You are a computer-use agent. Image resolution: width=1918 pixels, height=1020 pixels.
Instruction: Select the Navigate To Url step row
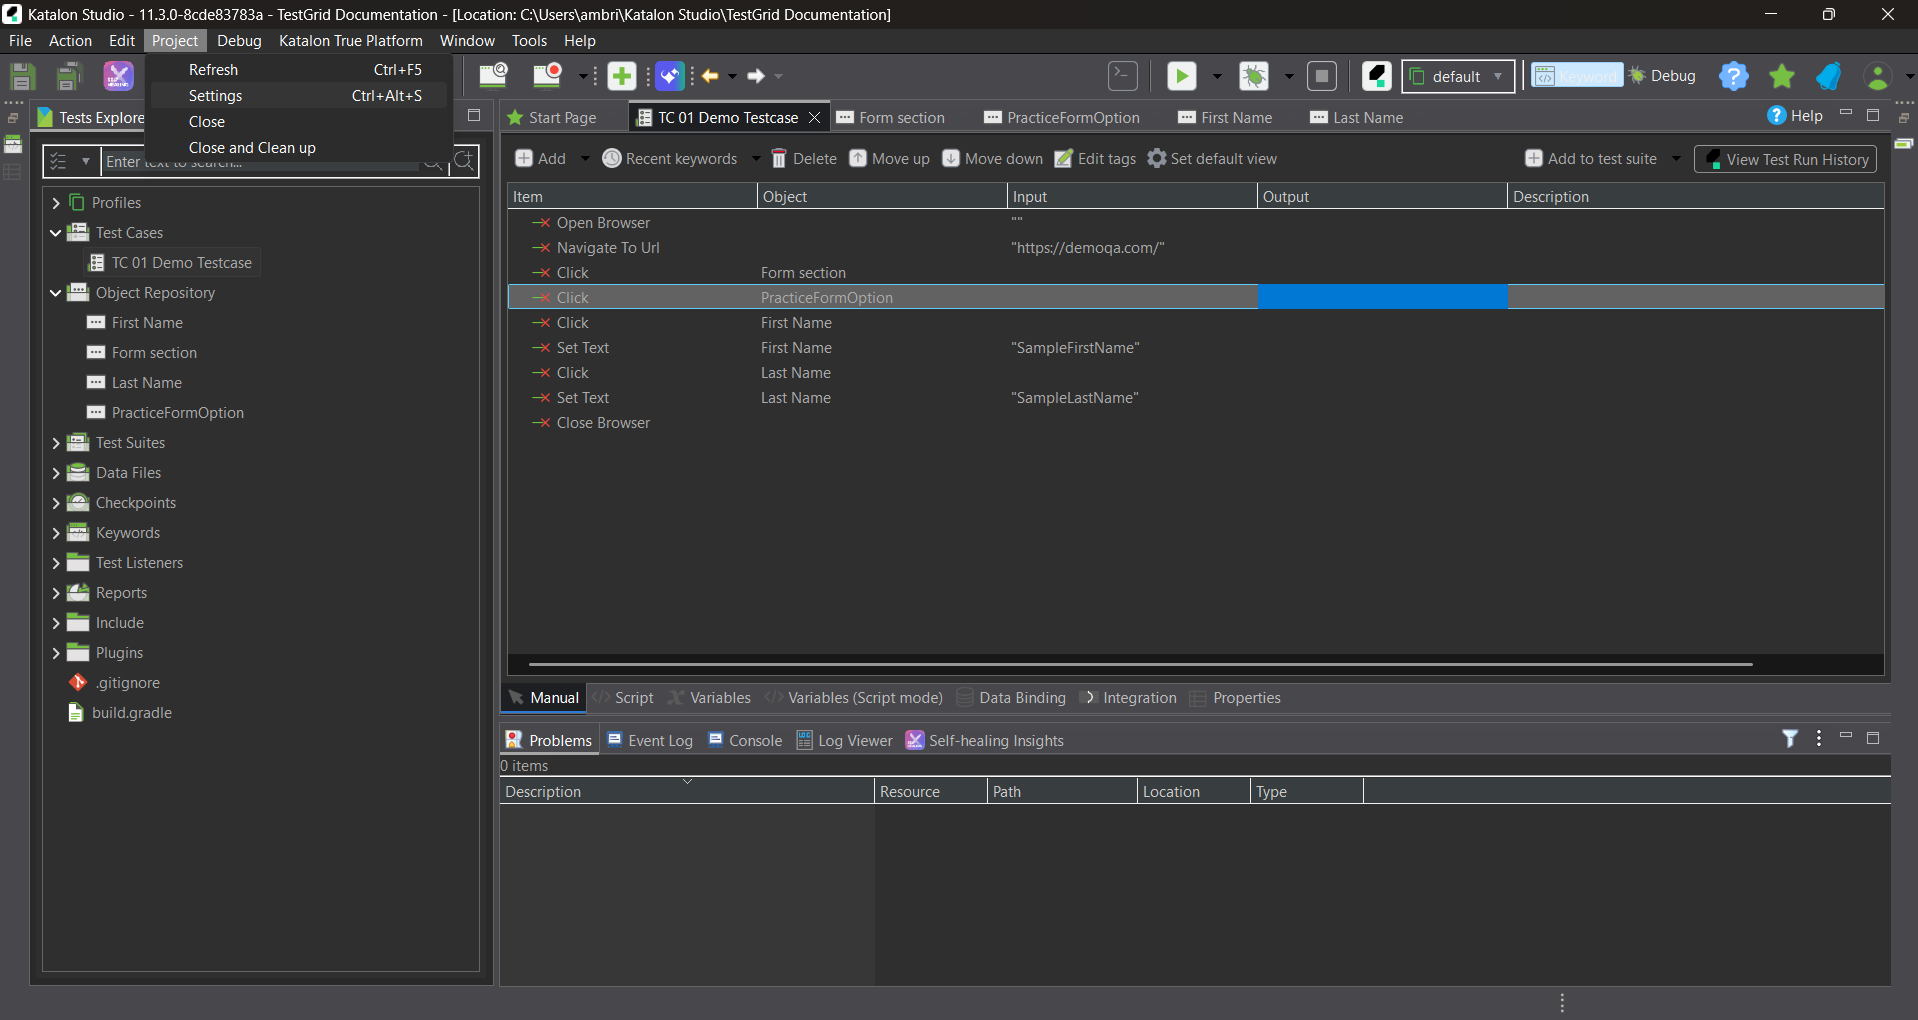tap(1196, 248)
